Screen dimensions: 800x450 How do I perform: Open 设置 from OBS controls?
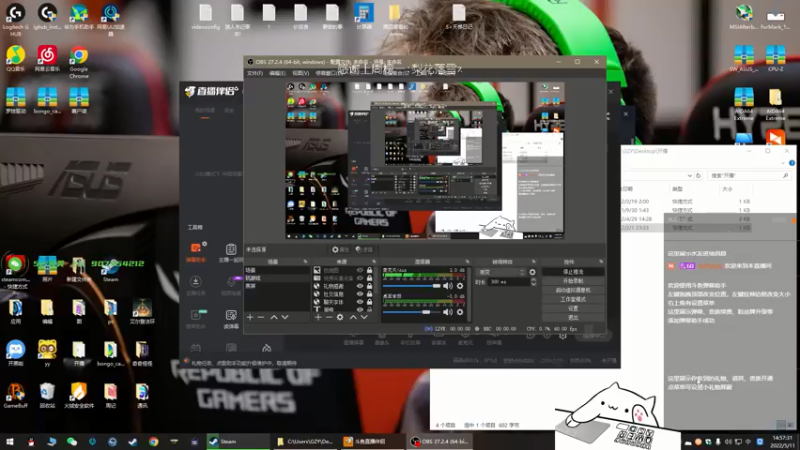point(573,308)
